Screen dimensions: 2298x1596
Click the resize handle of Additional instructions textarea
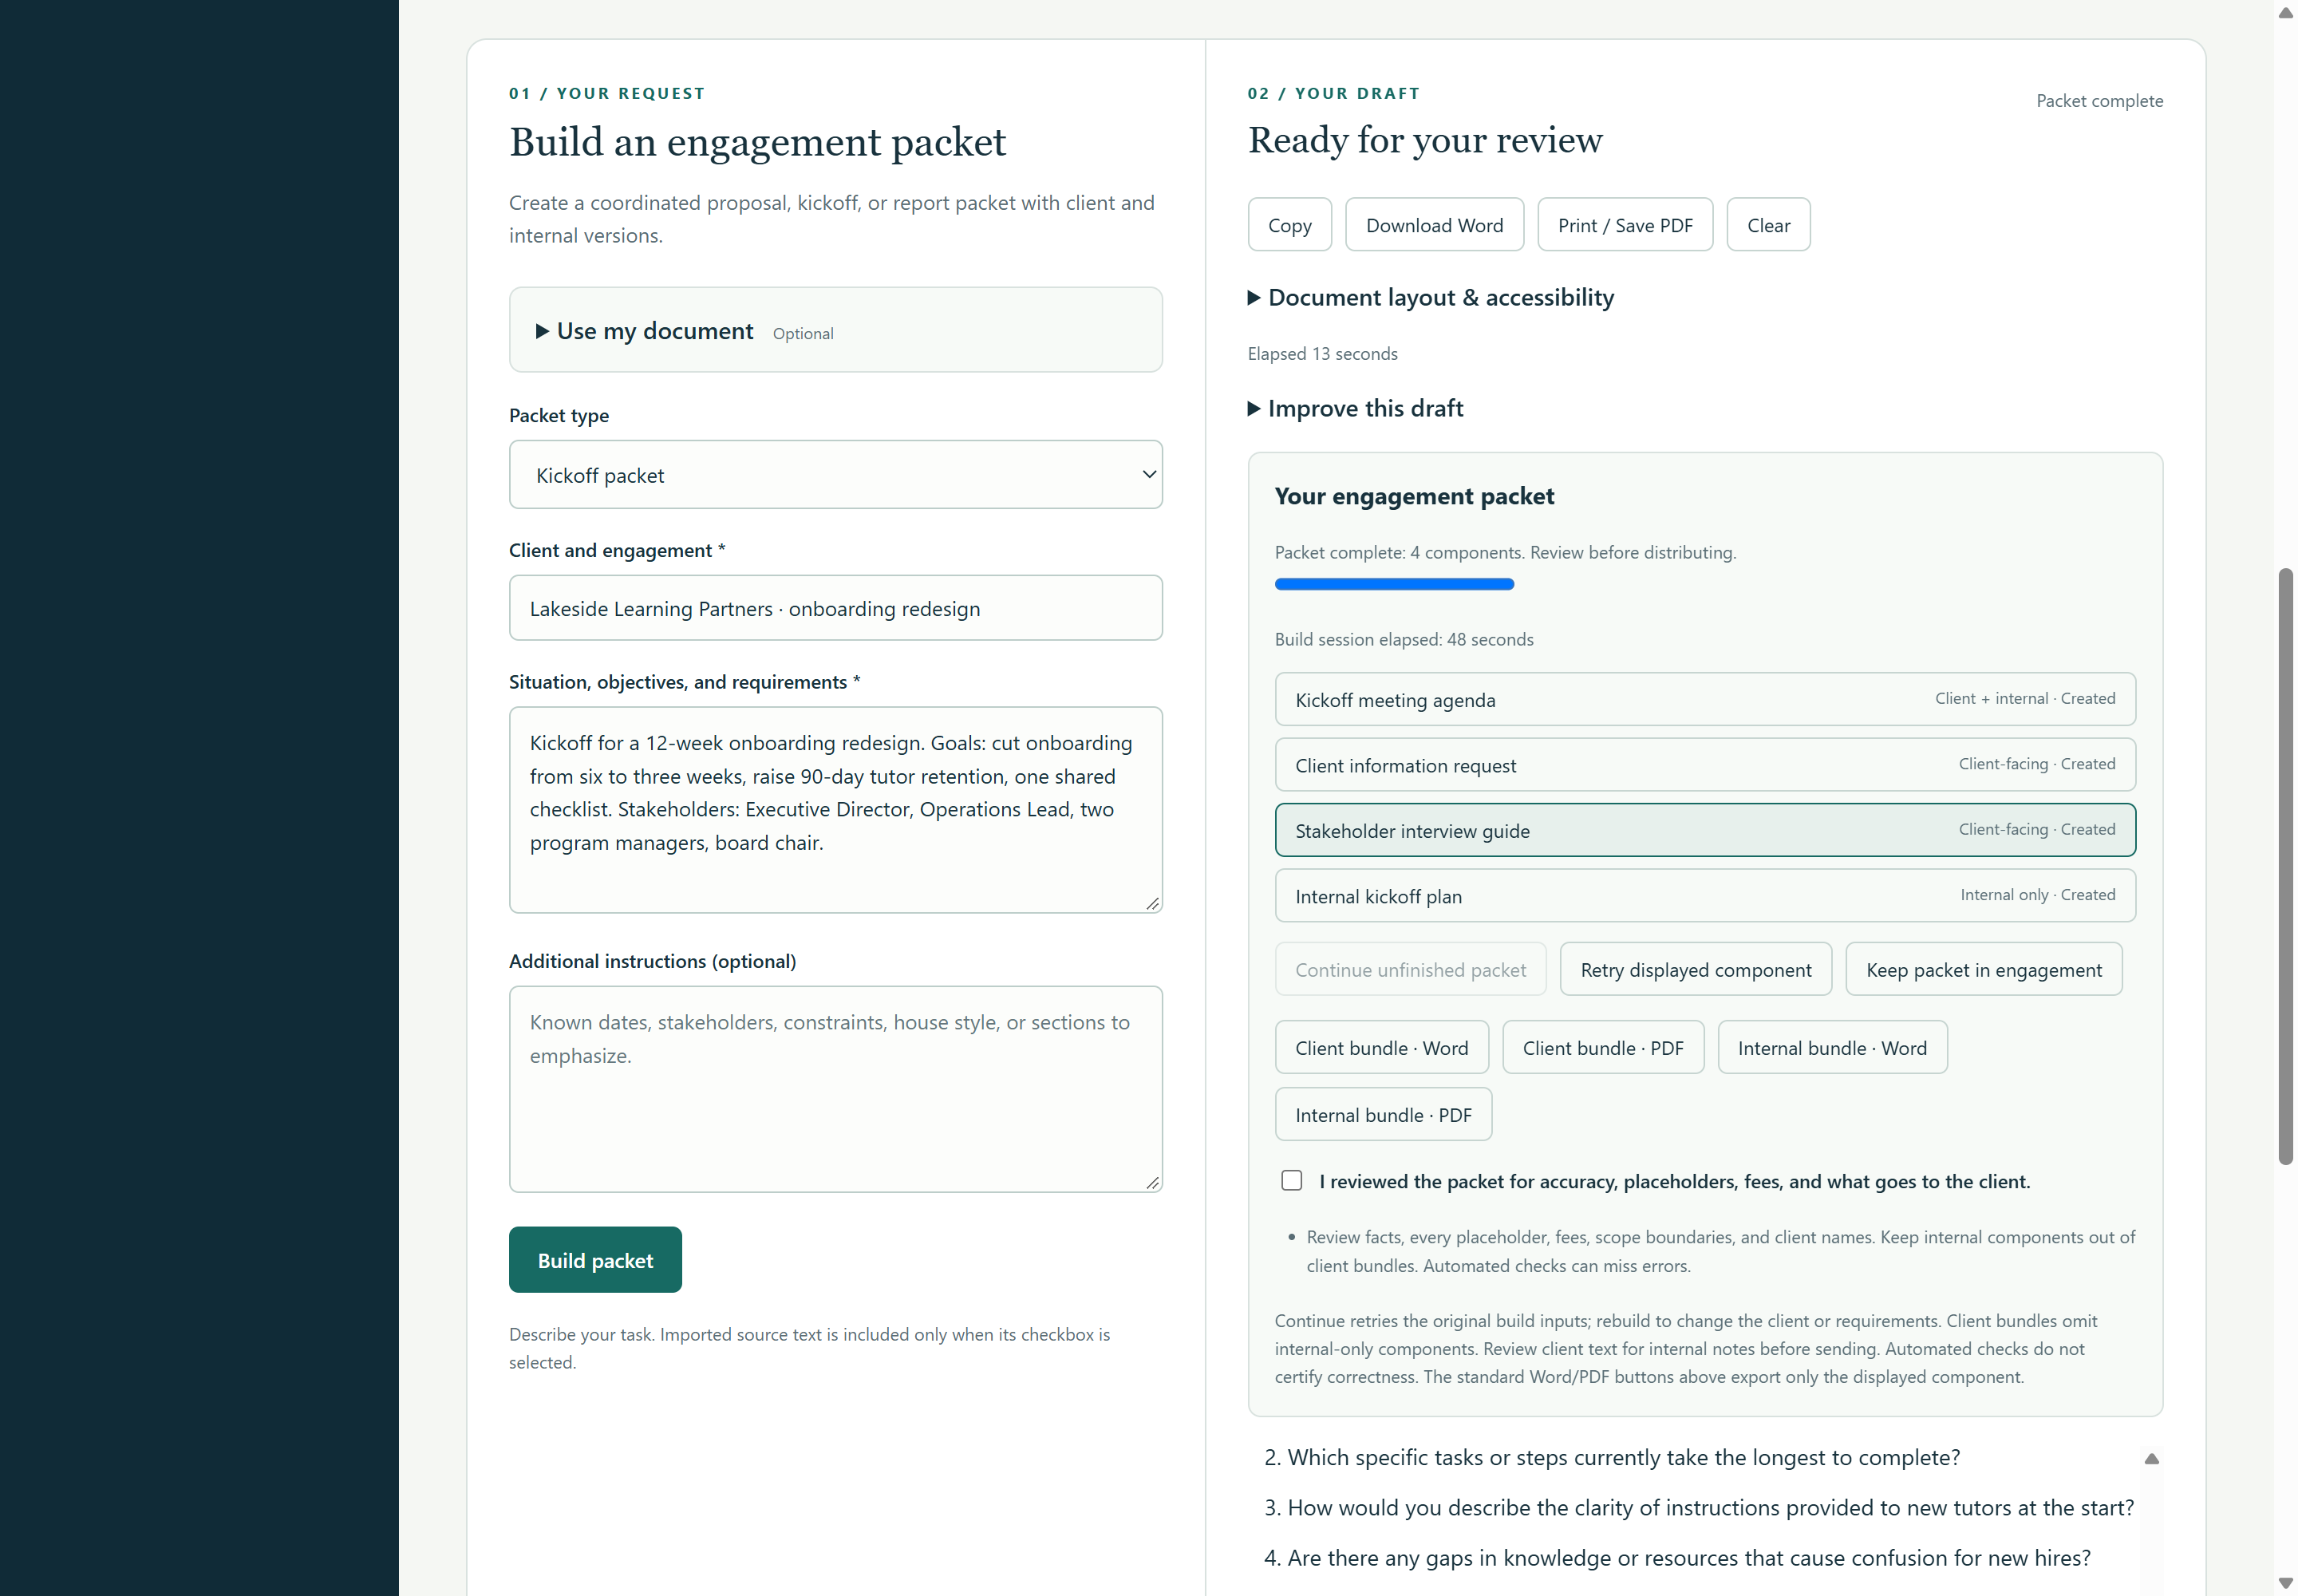pyautogui.click(x=1152, y=1182)
